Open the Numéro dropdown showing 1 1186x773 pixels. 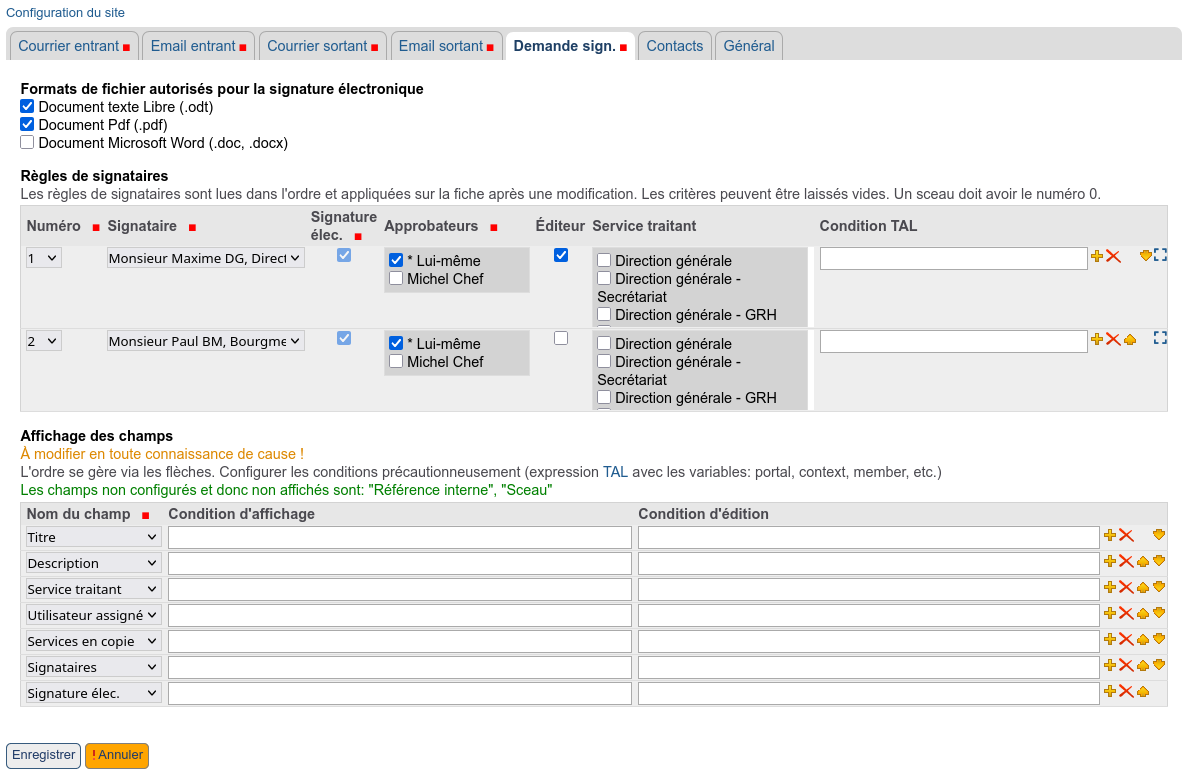(43, 258)
